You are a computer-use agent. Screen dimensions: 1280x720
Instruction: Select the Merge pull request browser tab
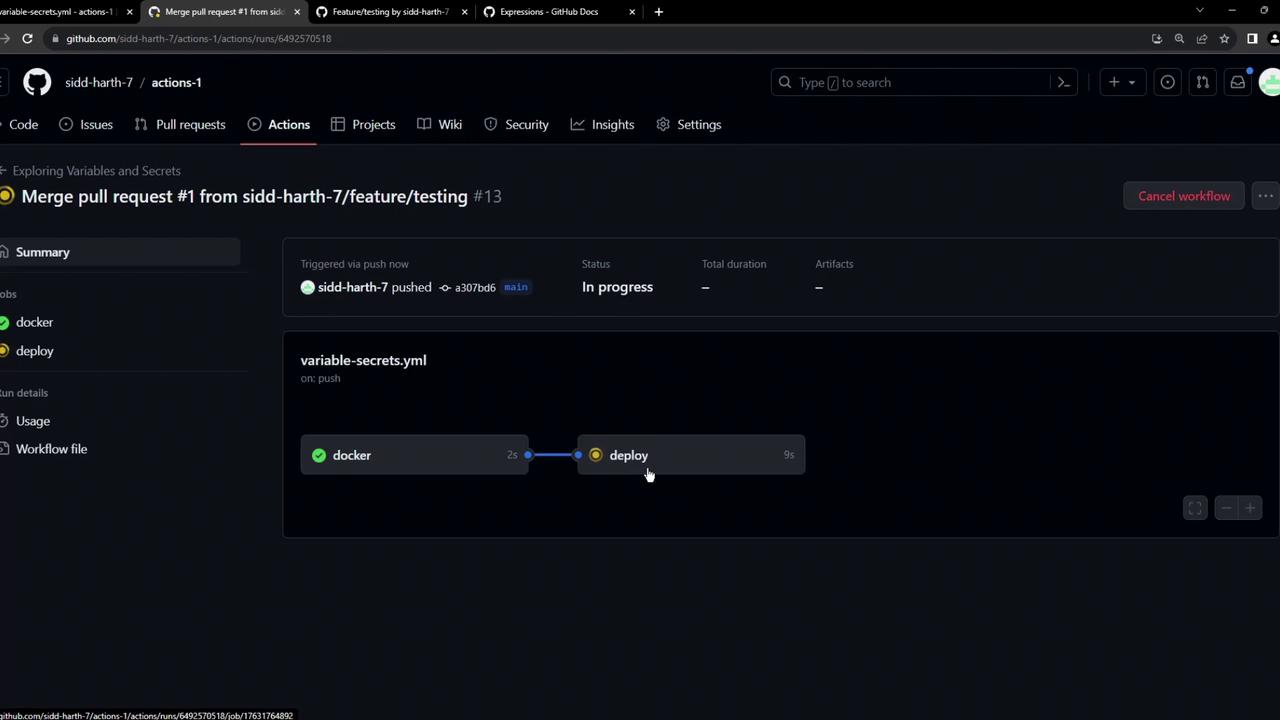point(224,12)
